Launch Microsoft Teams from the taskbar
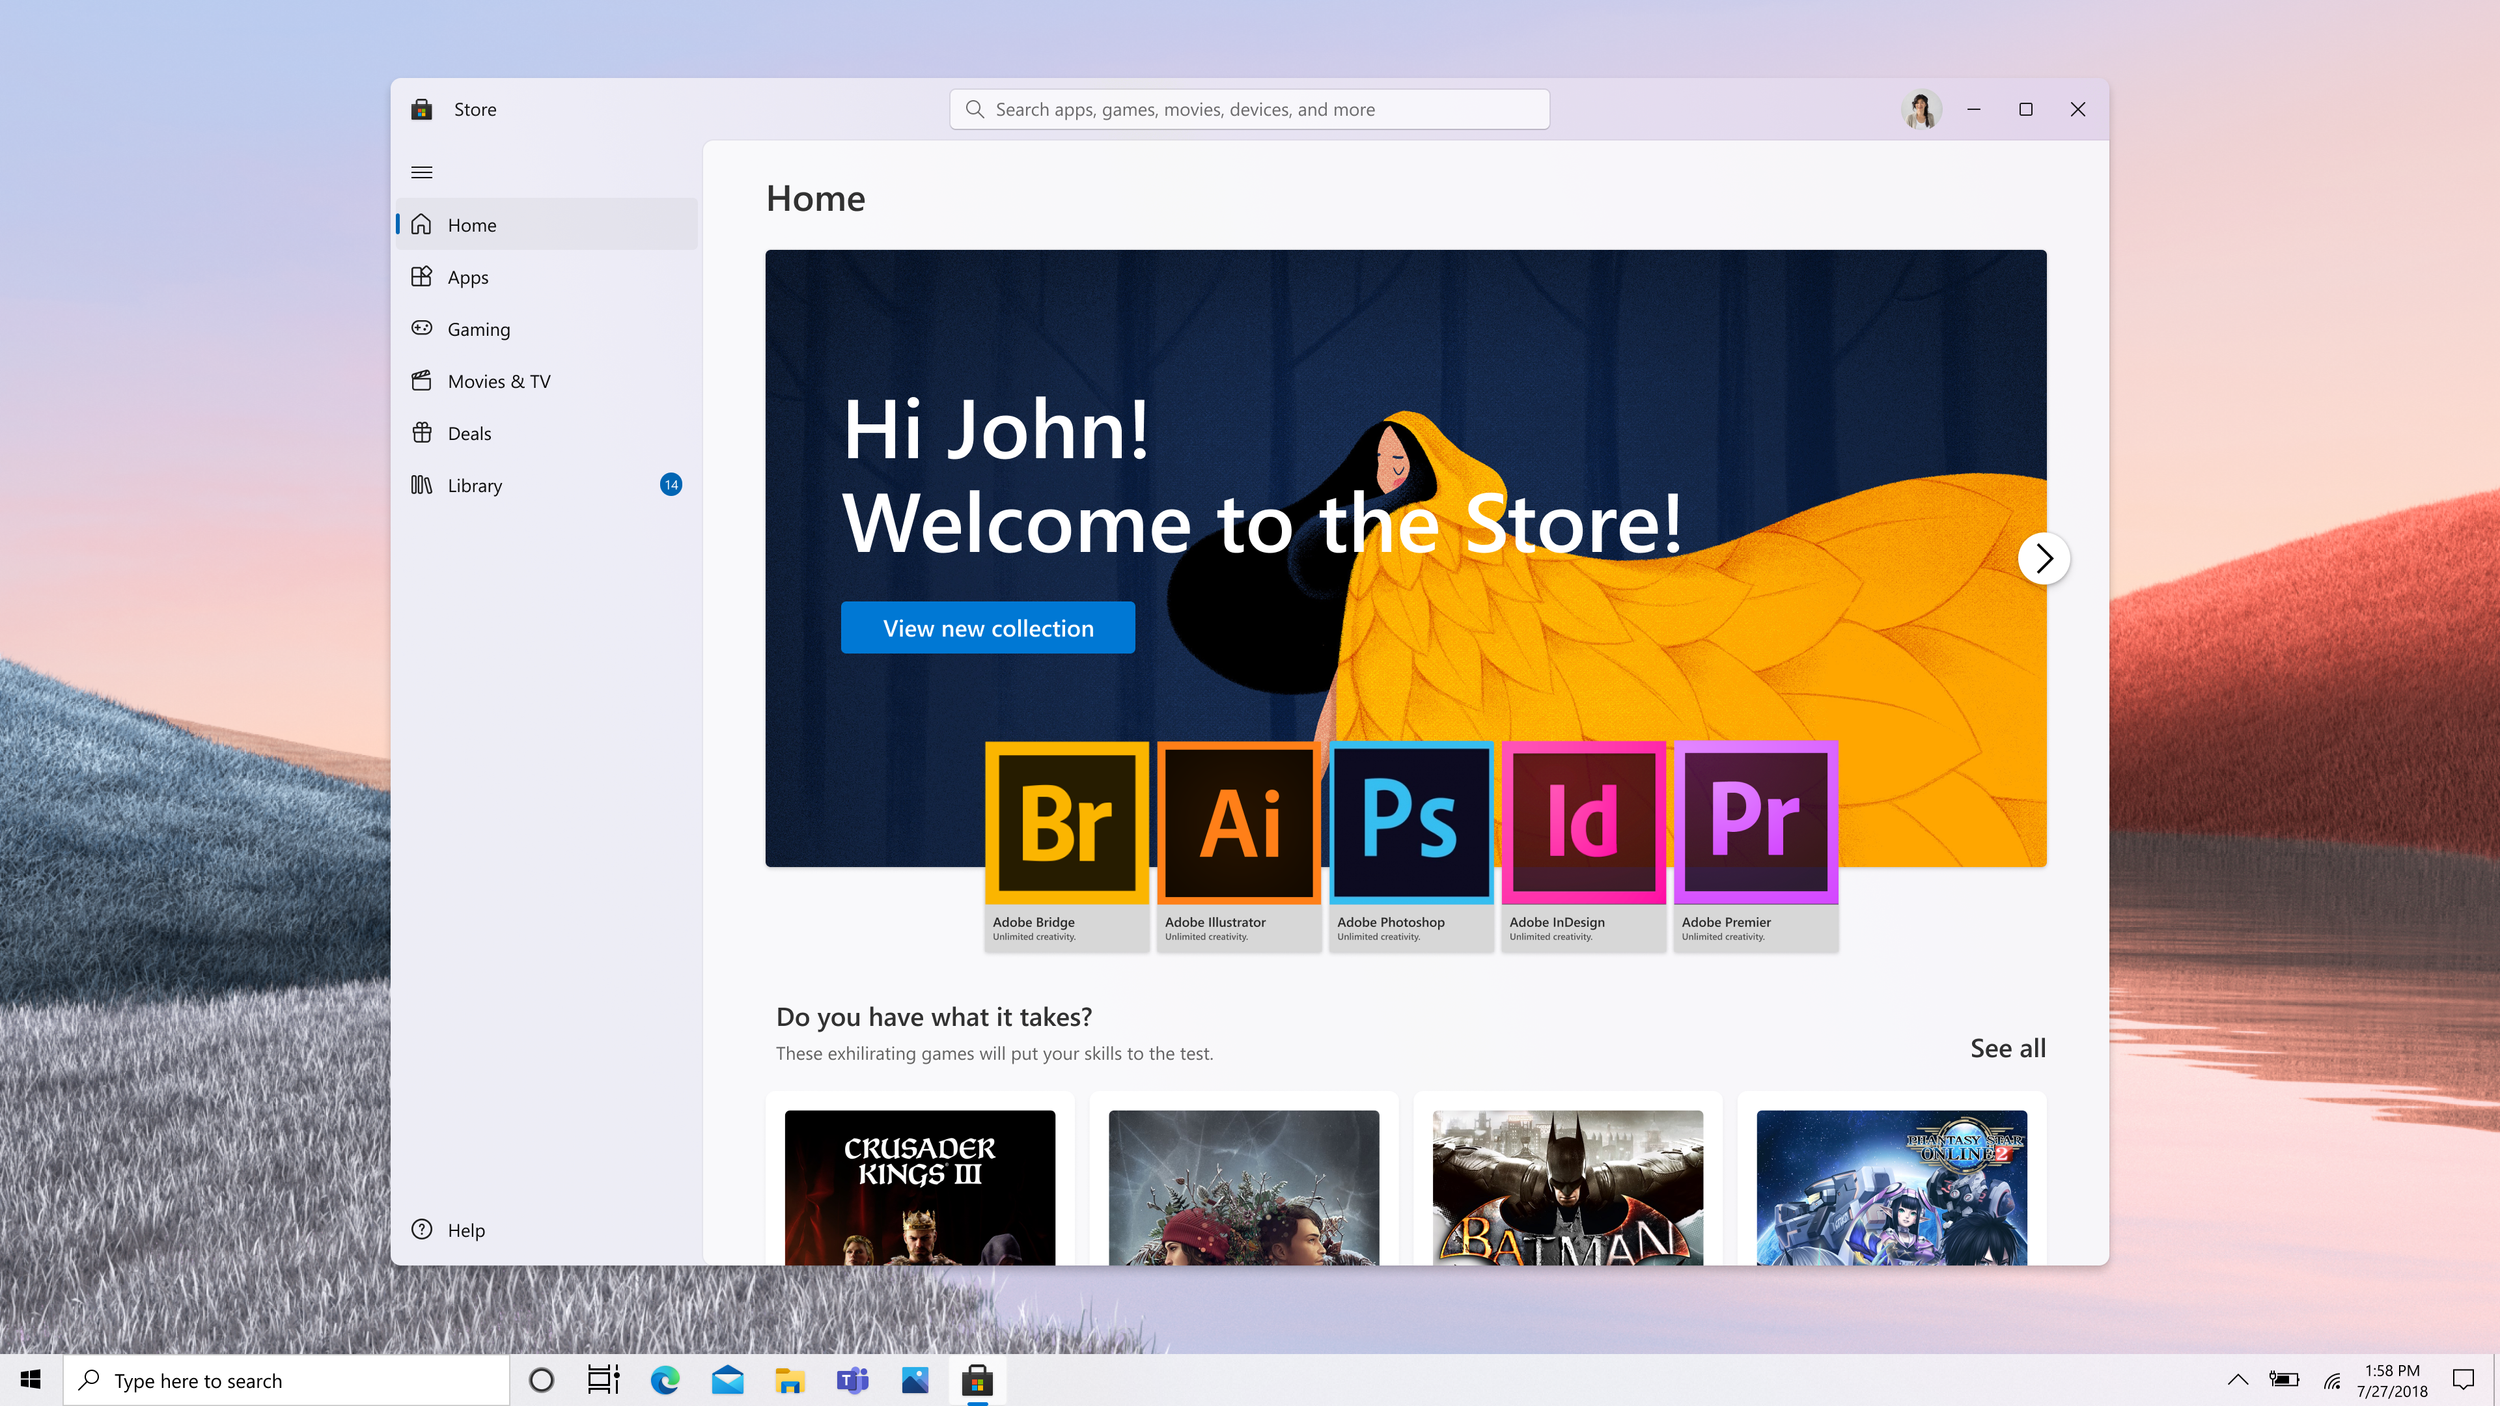The width and height of the screenshot is (2500, 1406). 852,1381
